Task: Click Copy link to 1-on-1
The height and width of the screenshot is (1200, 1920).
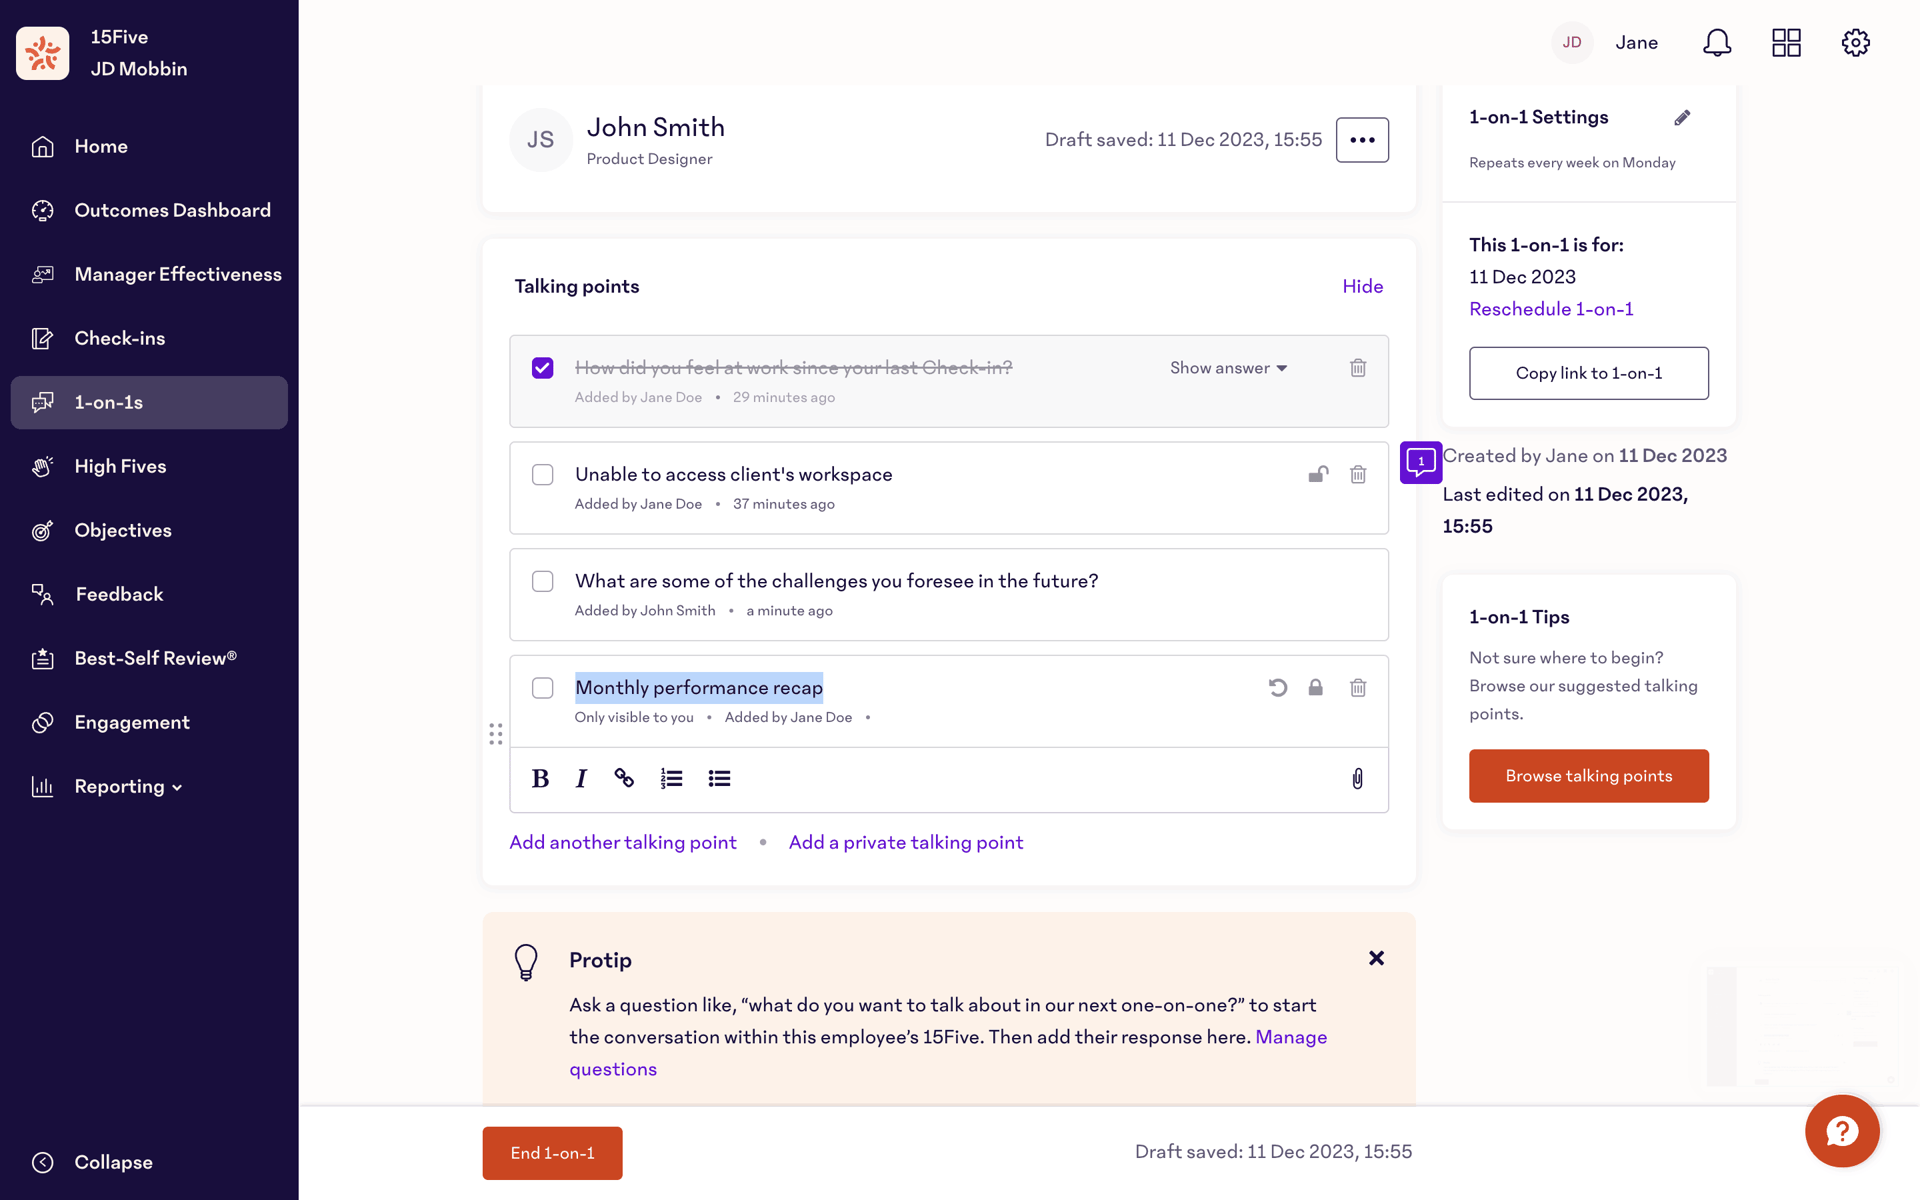Action: (1588, 373)
